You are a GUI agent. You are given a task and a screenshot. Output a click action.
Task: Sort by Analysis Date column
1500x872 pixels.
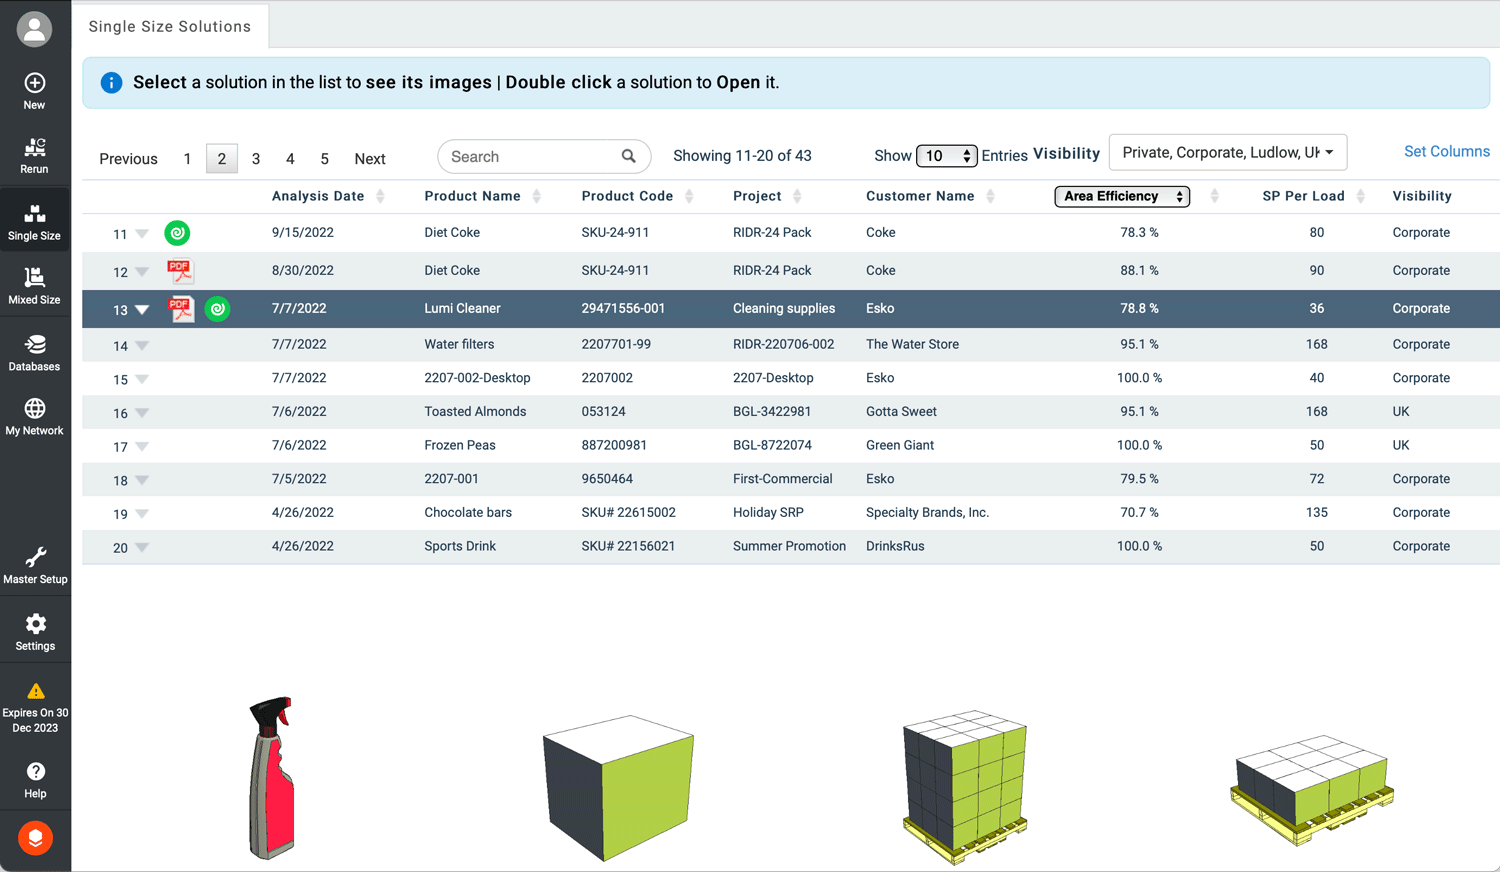click(x=381, y=196)
